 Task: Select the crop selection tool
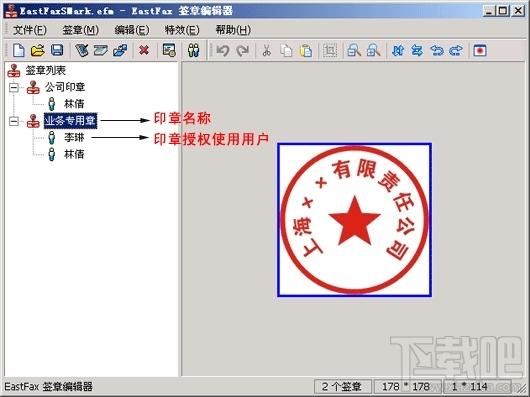click(x=330, y=51)
